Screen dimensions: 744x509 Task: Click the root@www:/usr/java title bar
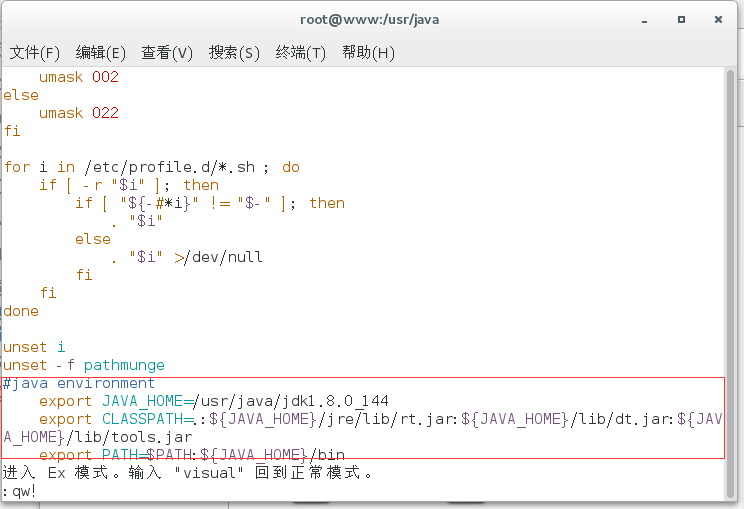(370, 19)
